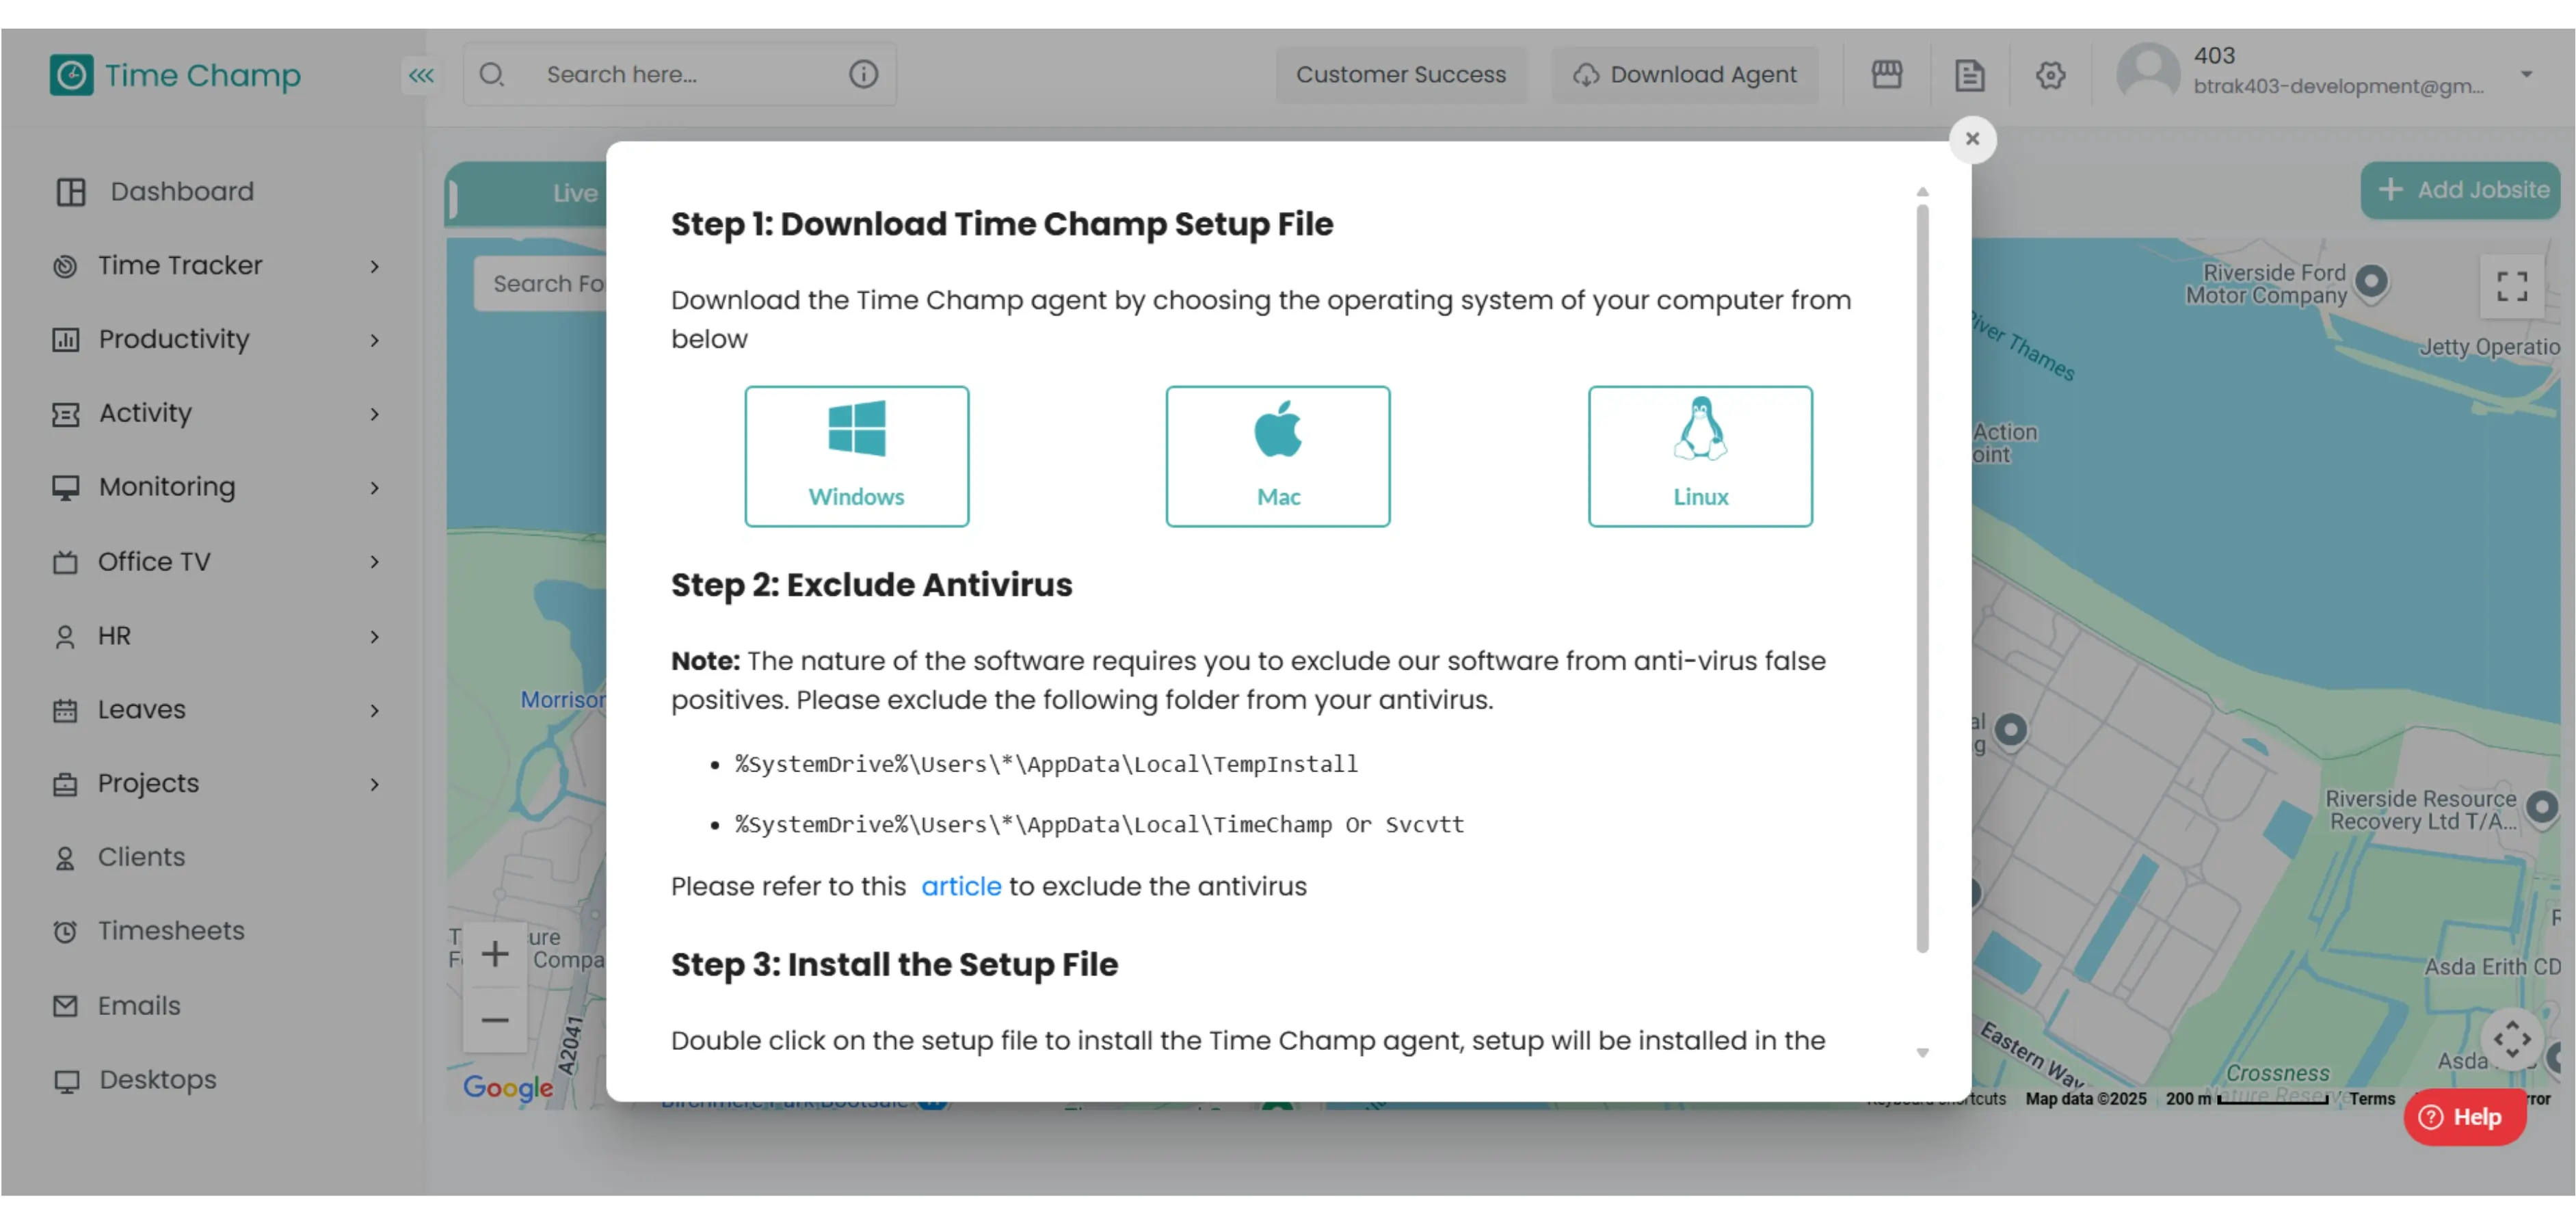2576x1225 pixels.
Task: Click the Productivity chart icon
Action: 65,340
